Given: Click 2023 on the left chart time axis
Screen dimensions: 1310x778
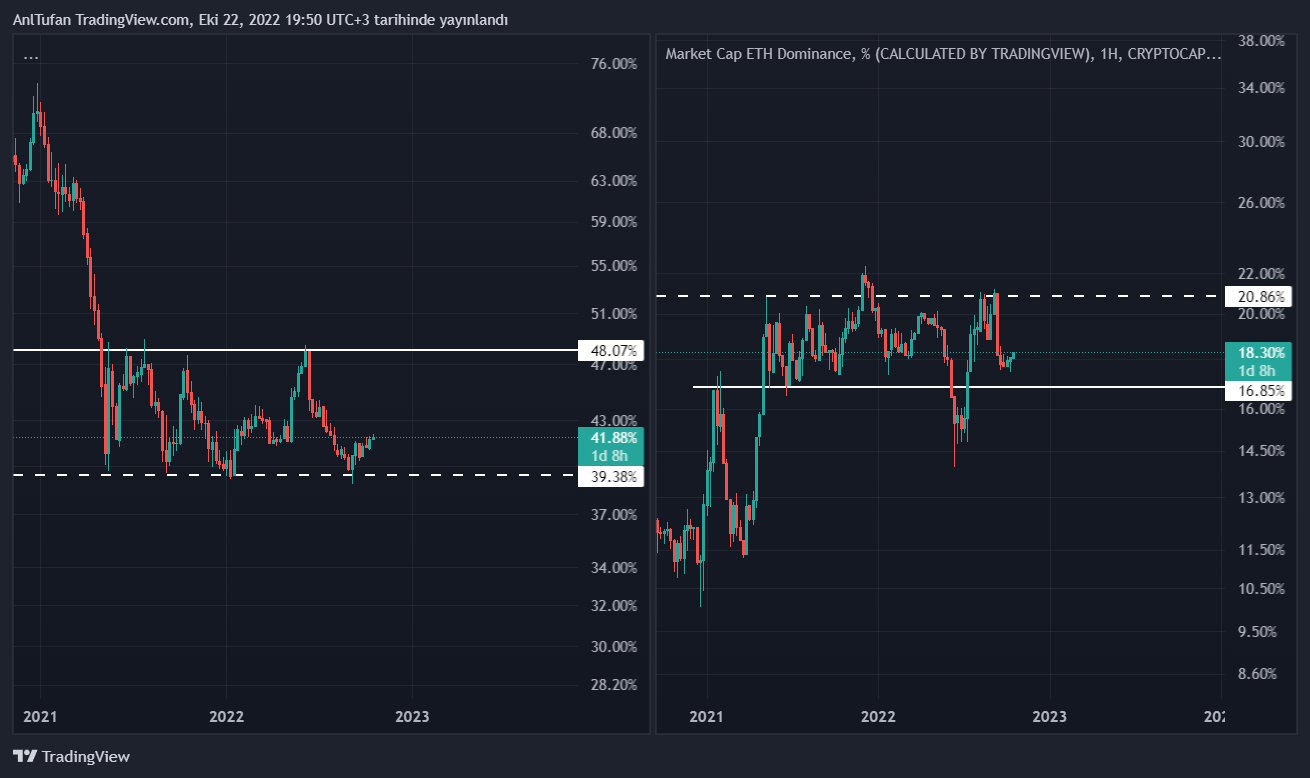Looking at the screenshot, I should pos(412,717).
